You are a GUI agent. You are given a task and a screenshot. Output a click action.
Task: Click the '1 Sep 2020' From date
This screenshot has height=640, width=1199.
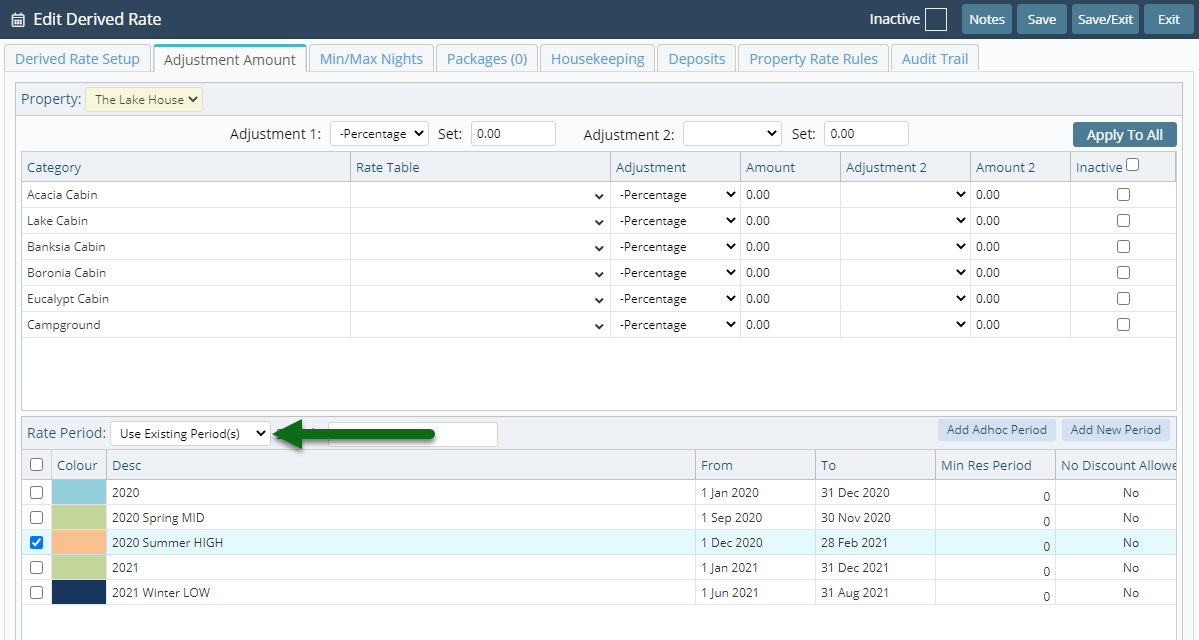pos(732,518)
